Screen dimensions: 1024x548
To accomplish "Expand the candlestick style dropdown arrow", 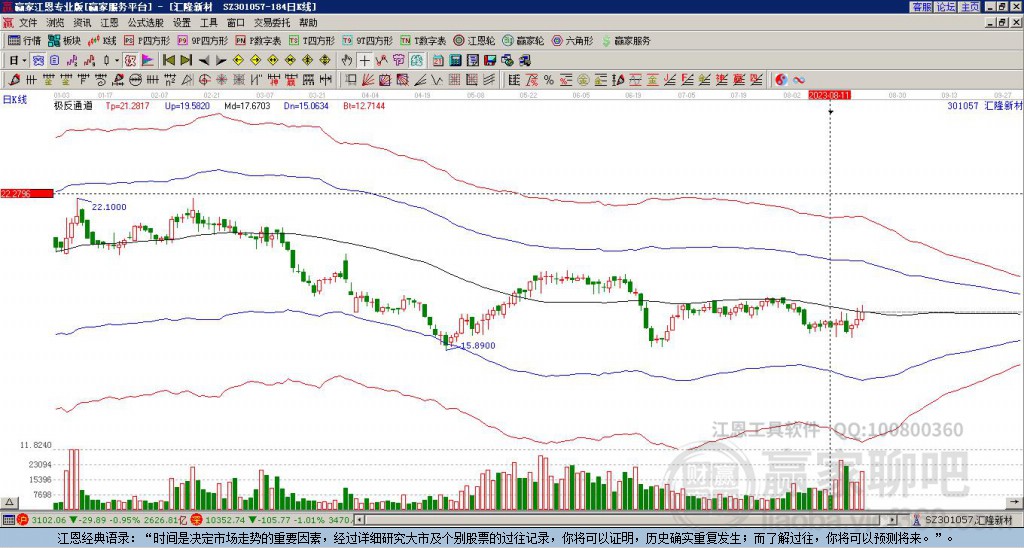I will pos(117,61).
